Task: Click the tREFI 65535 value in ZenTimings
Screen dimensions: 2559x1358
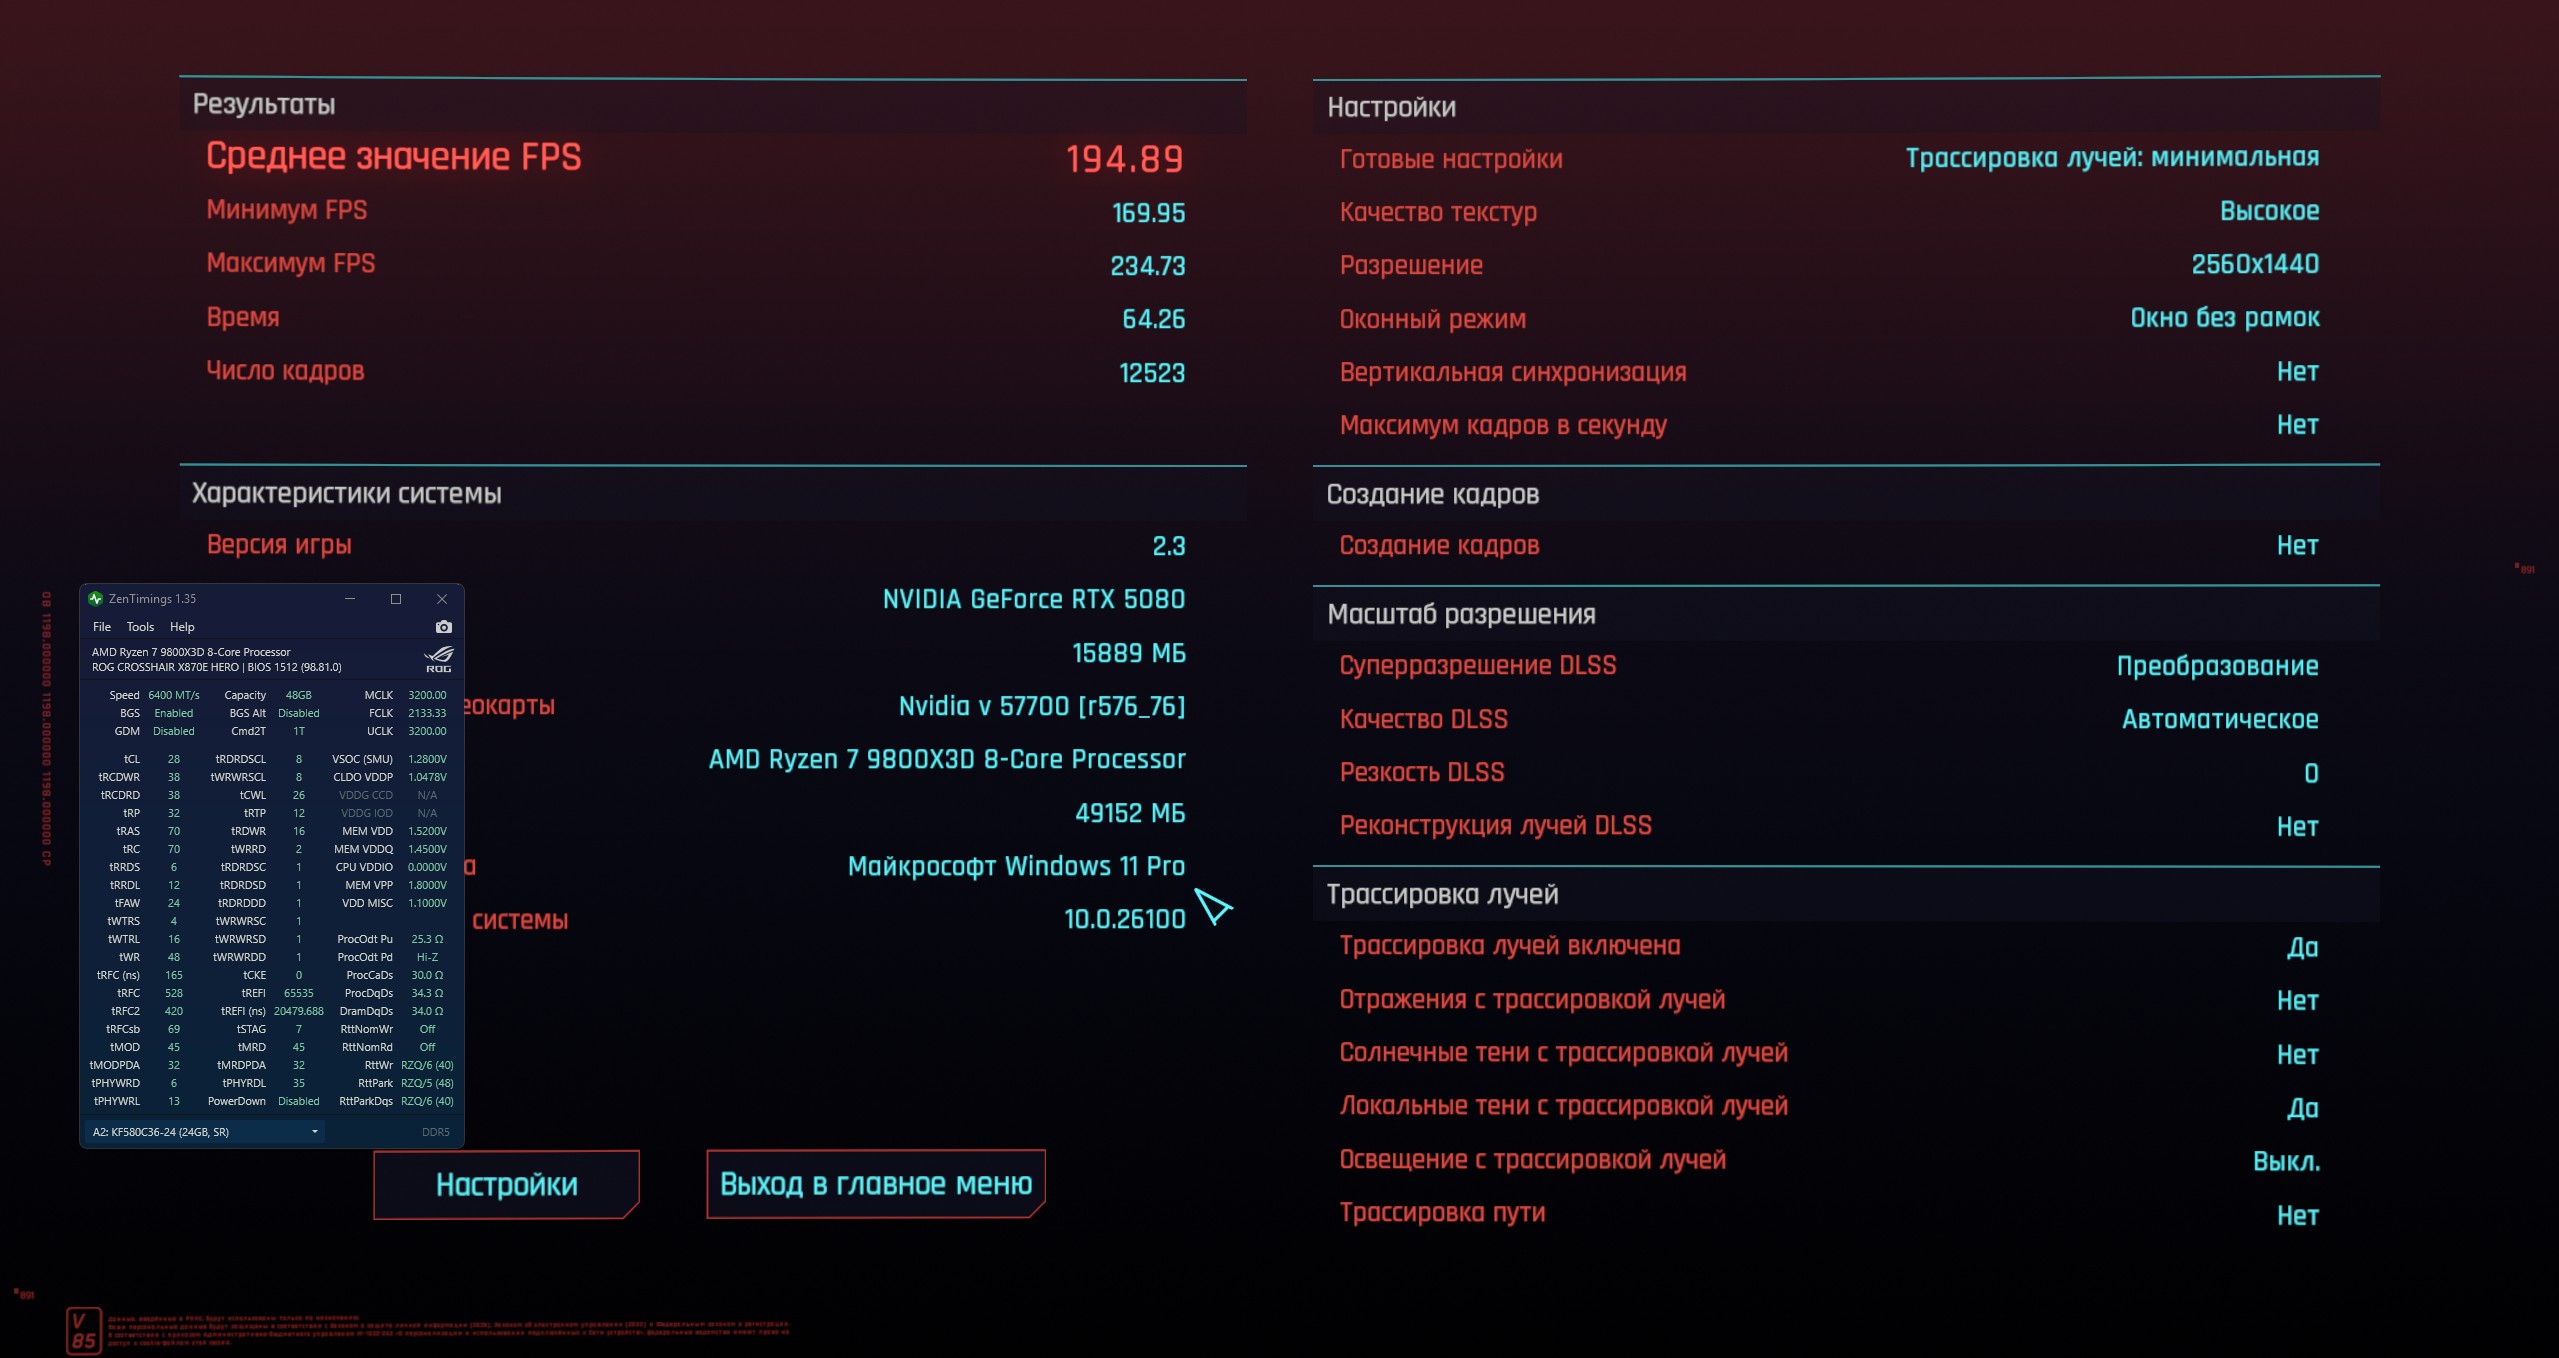Action: tap(298, 993)
